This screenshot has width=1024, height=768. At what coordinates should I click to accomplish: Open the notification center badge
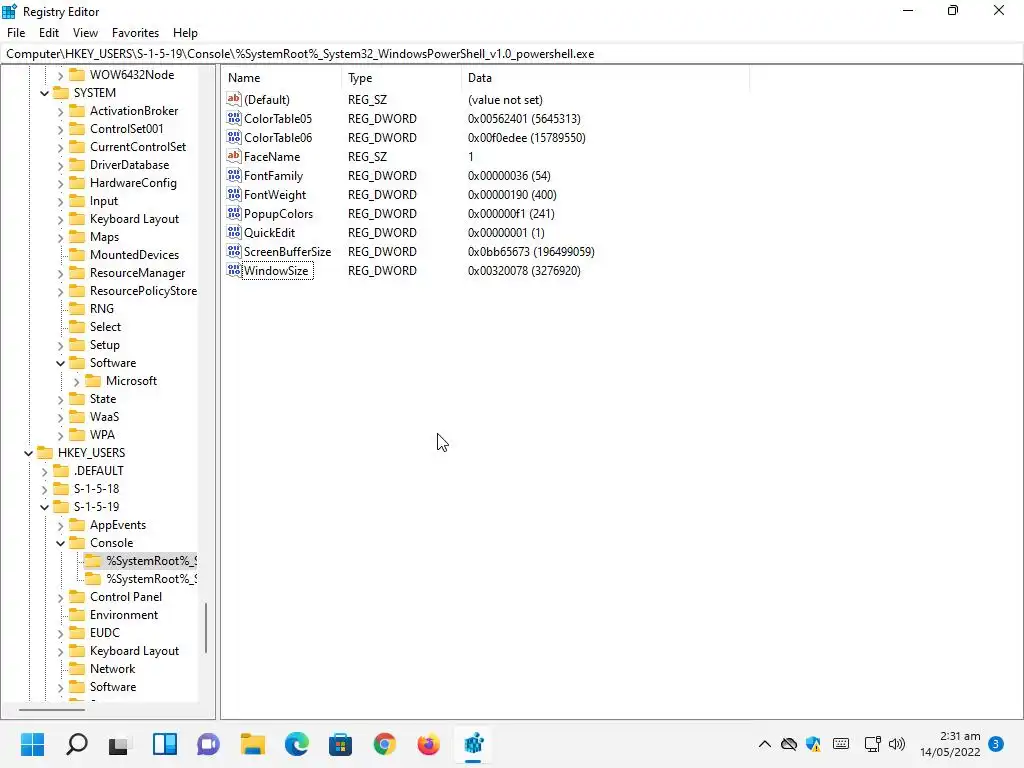996,744
